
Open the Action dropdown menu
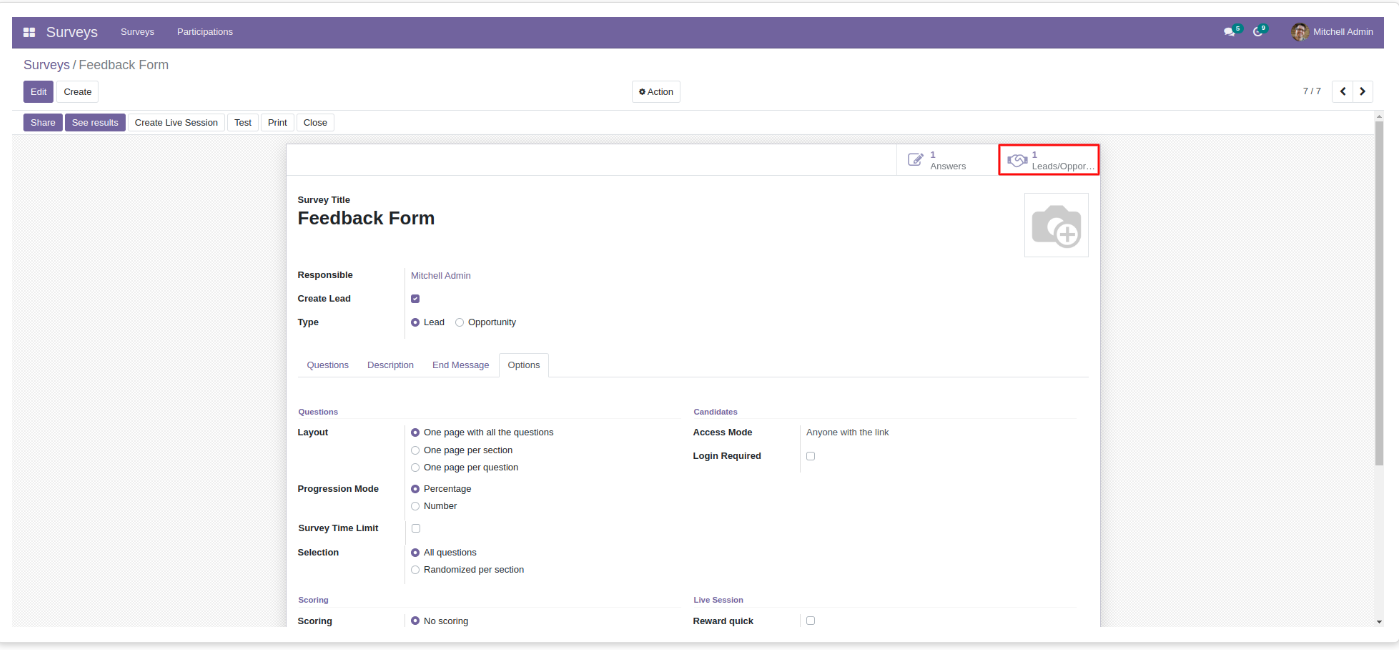click(x=656, y=92)
